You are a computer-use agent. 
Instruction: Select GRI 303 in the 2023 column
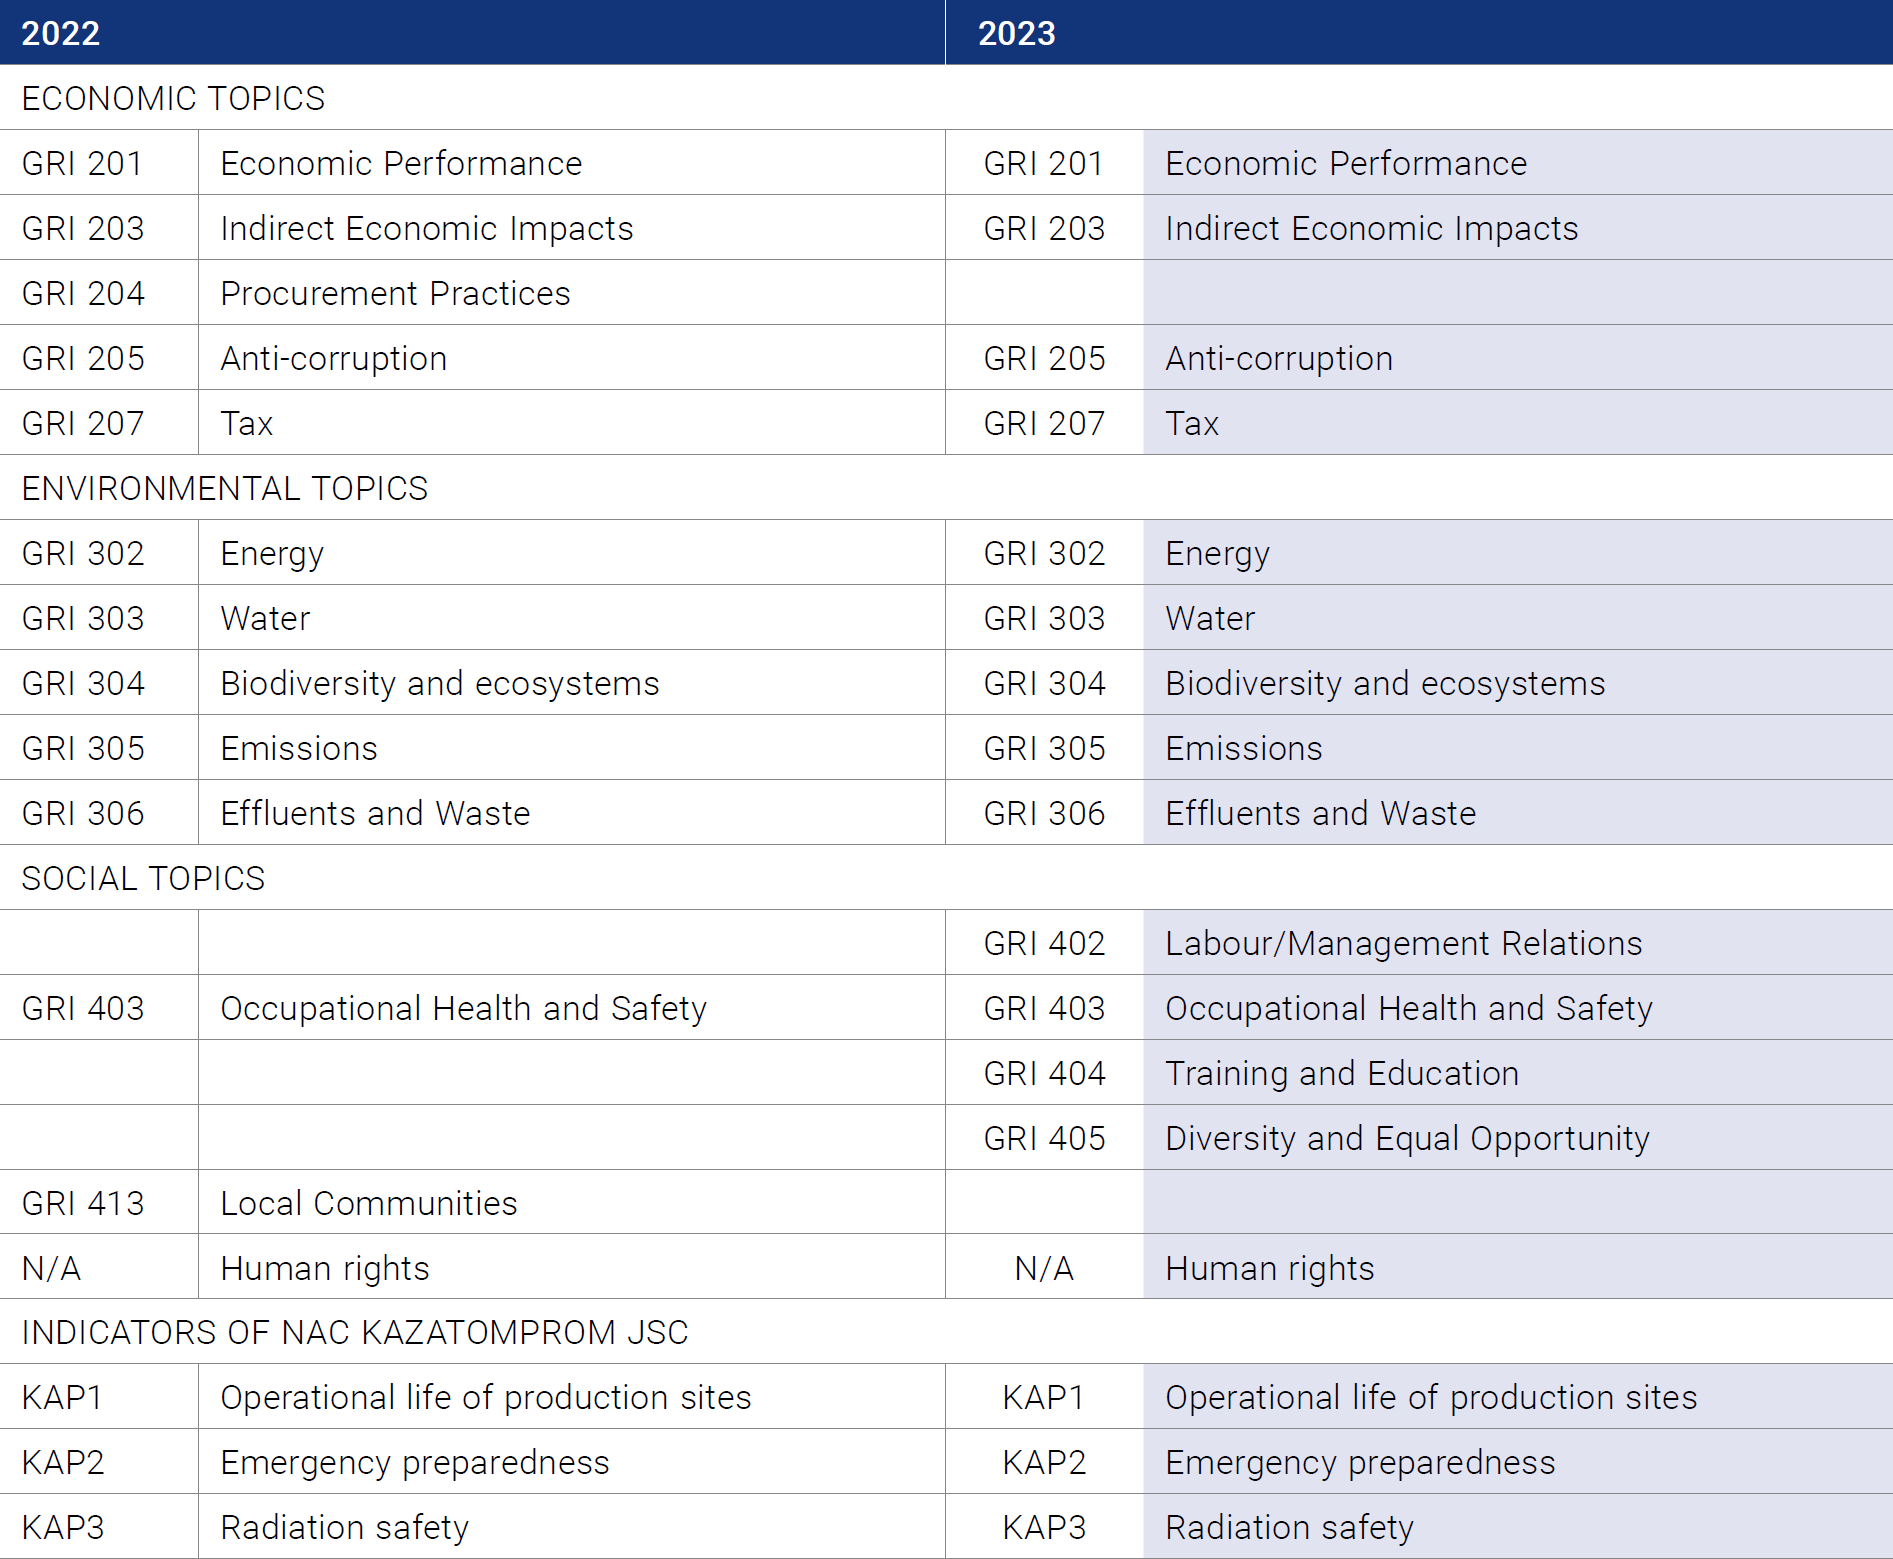click(x=1045, y=618)
